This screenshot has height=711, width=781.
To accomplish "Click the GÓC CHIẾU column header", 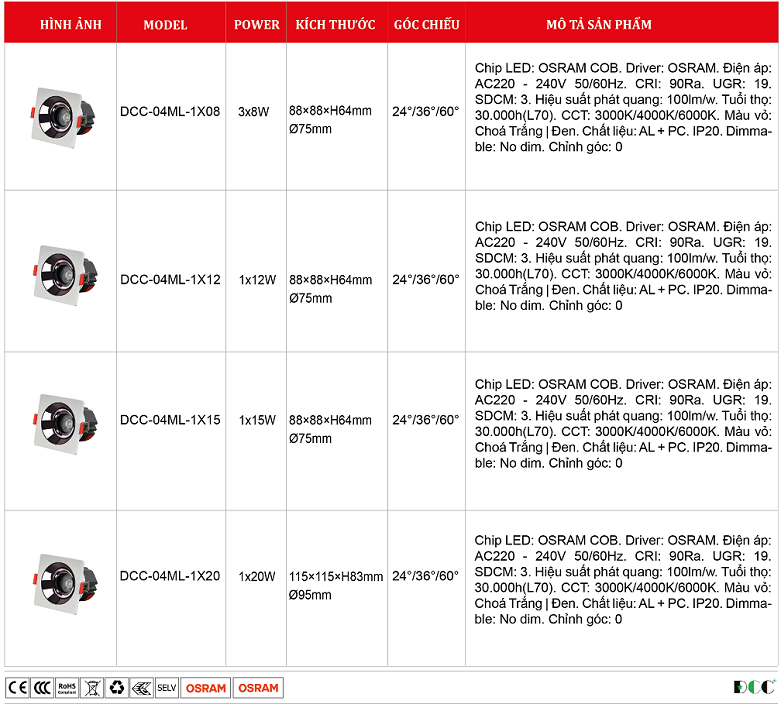I will [426, 25].
